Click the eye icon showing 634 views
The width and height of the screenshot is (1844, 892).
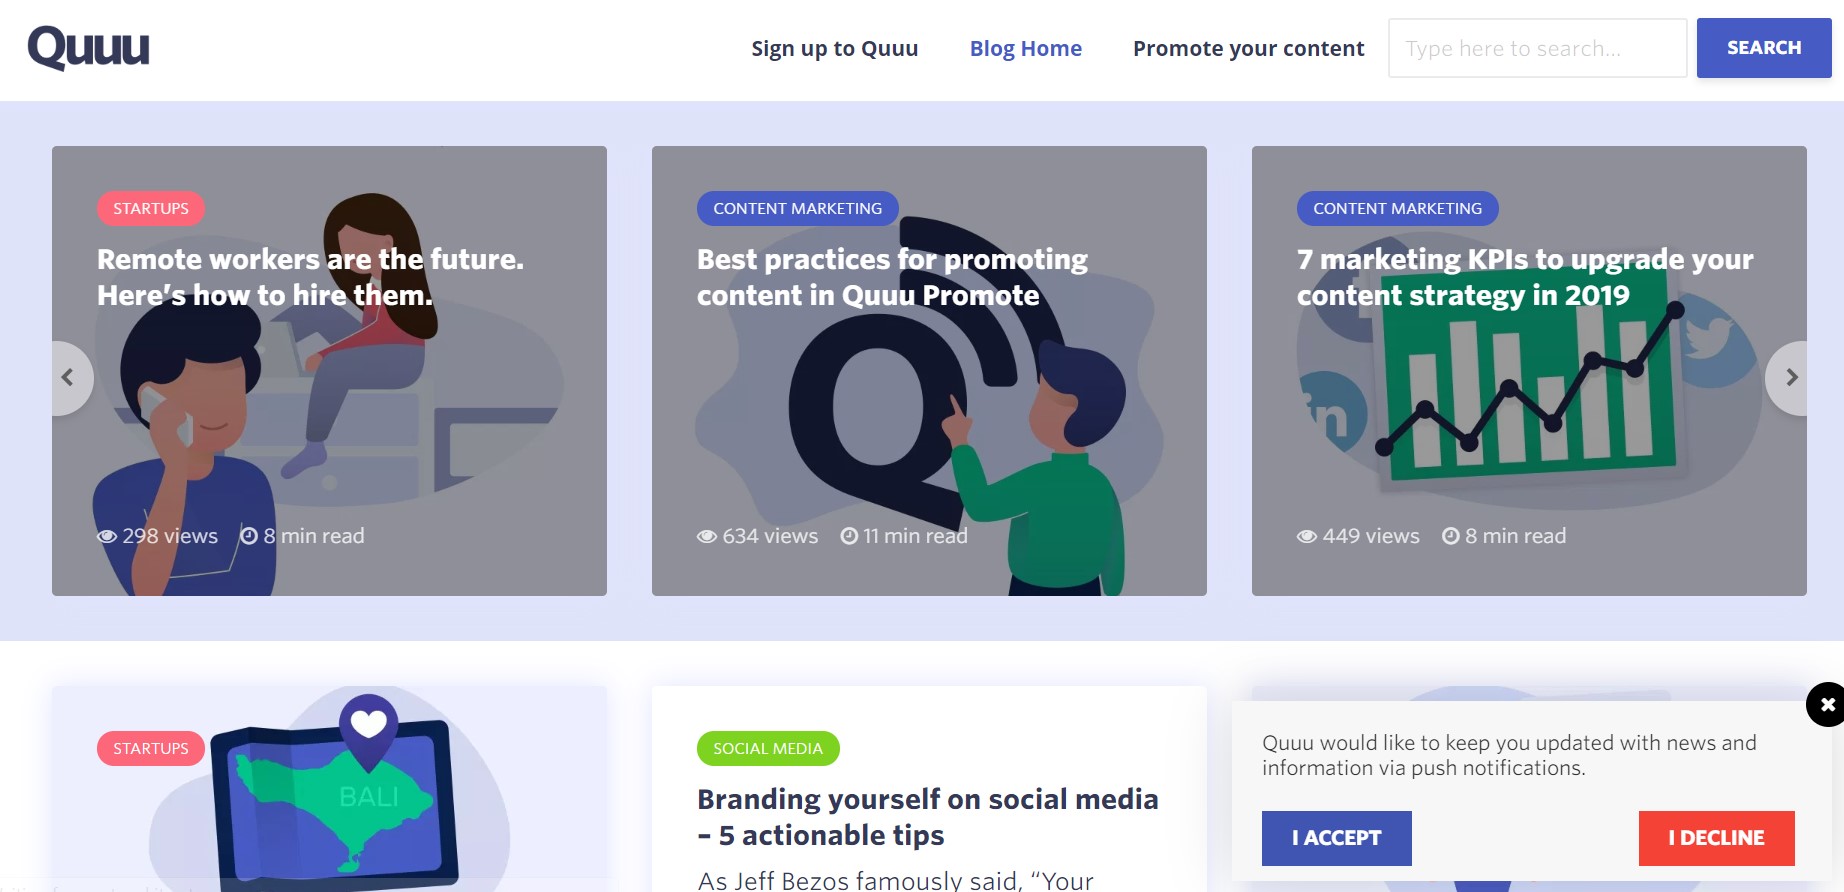(x=705, y=536)
